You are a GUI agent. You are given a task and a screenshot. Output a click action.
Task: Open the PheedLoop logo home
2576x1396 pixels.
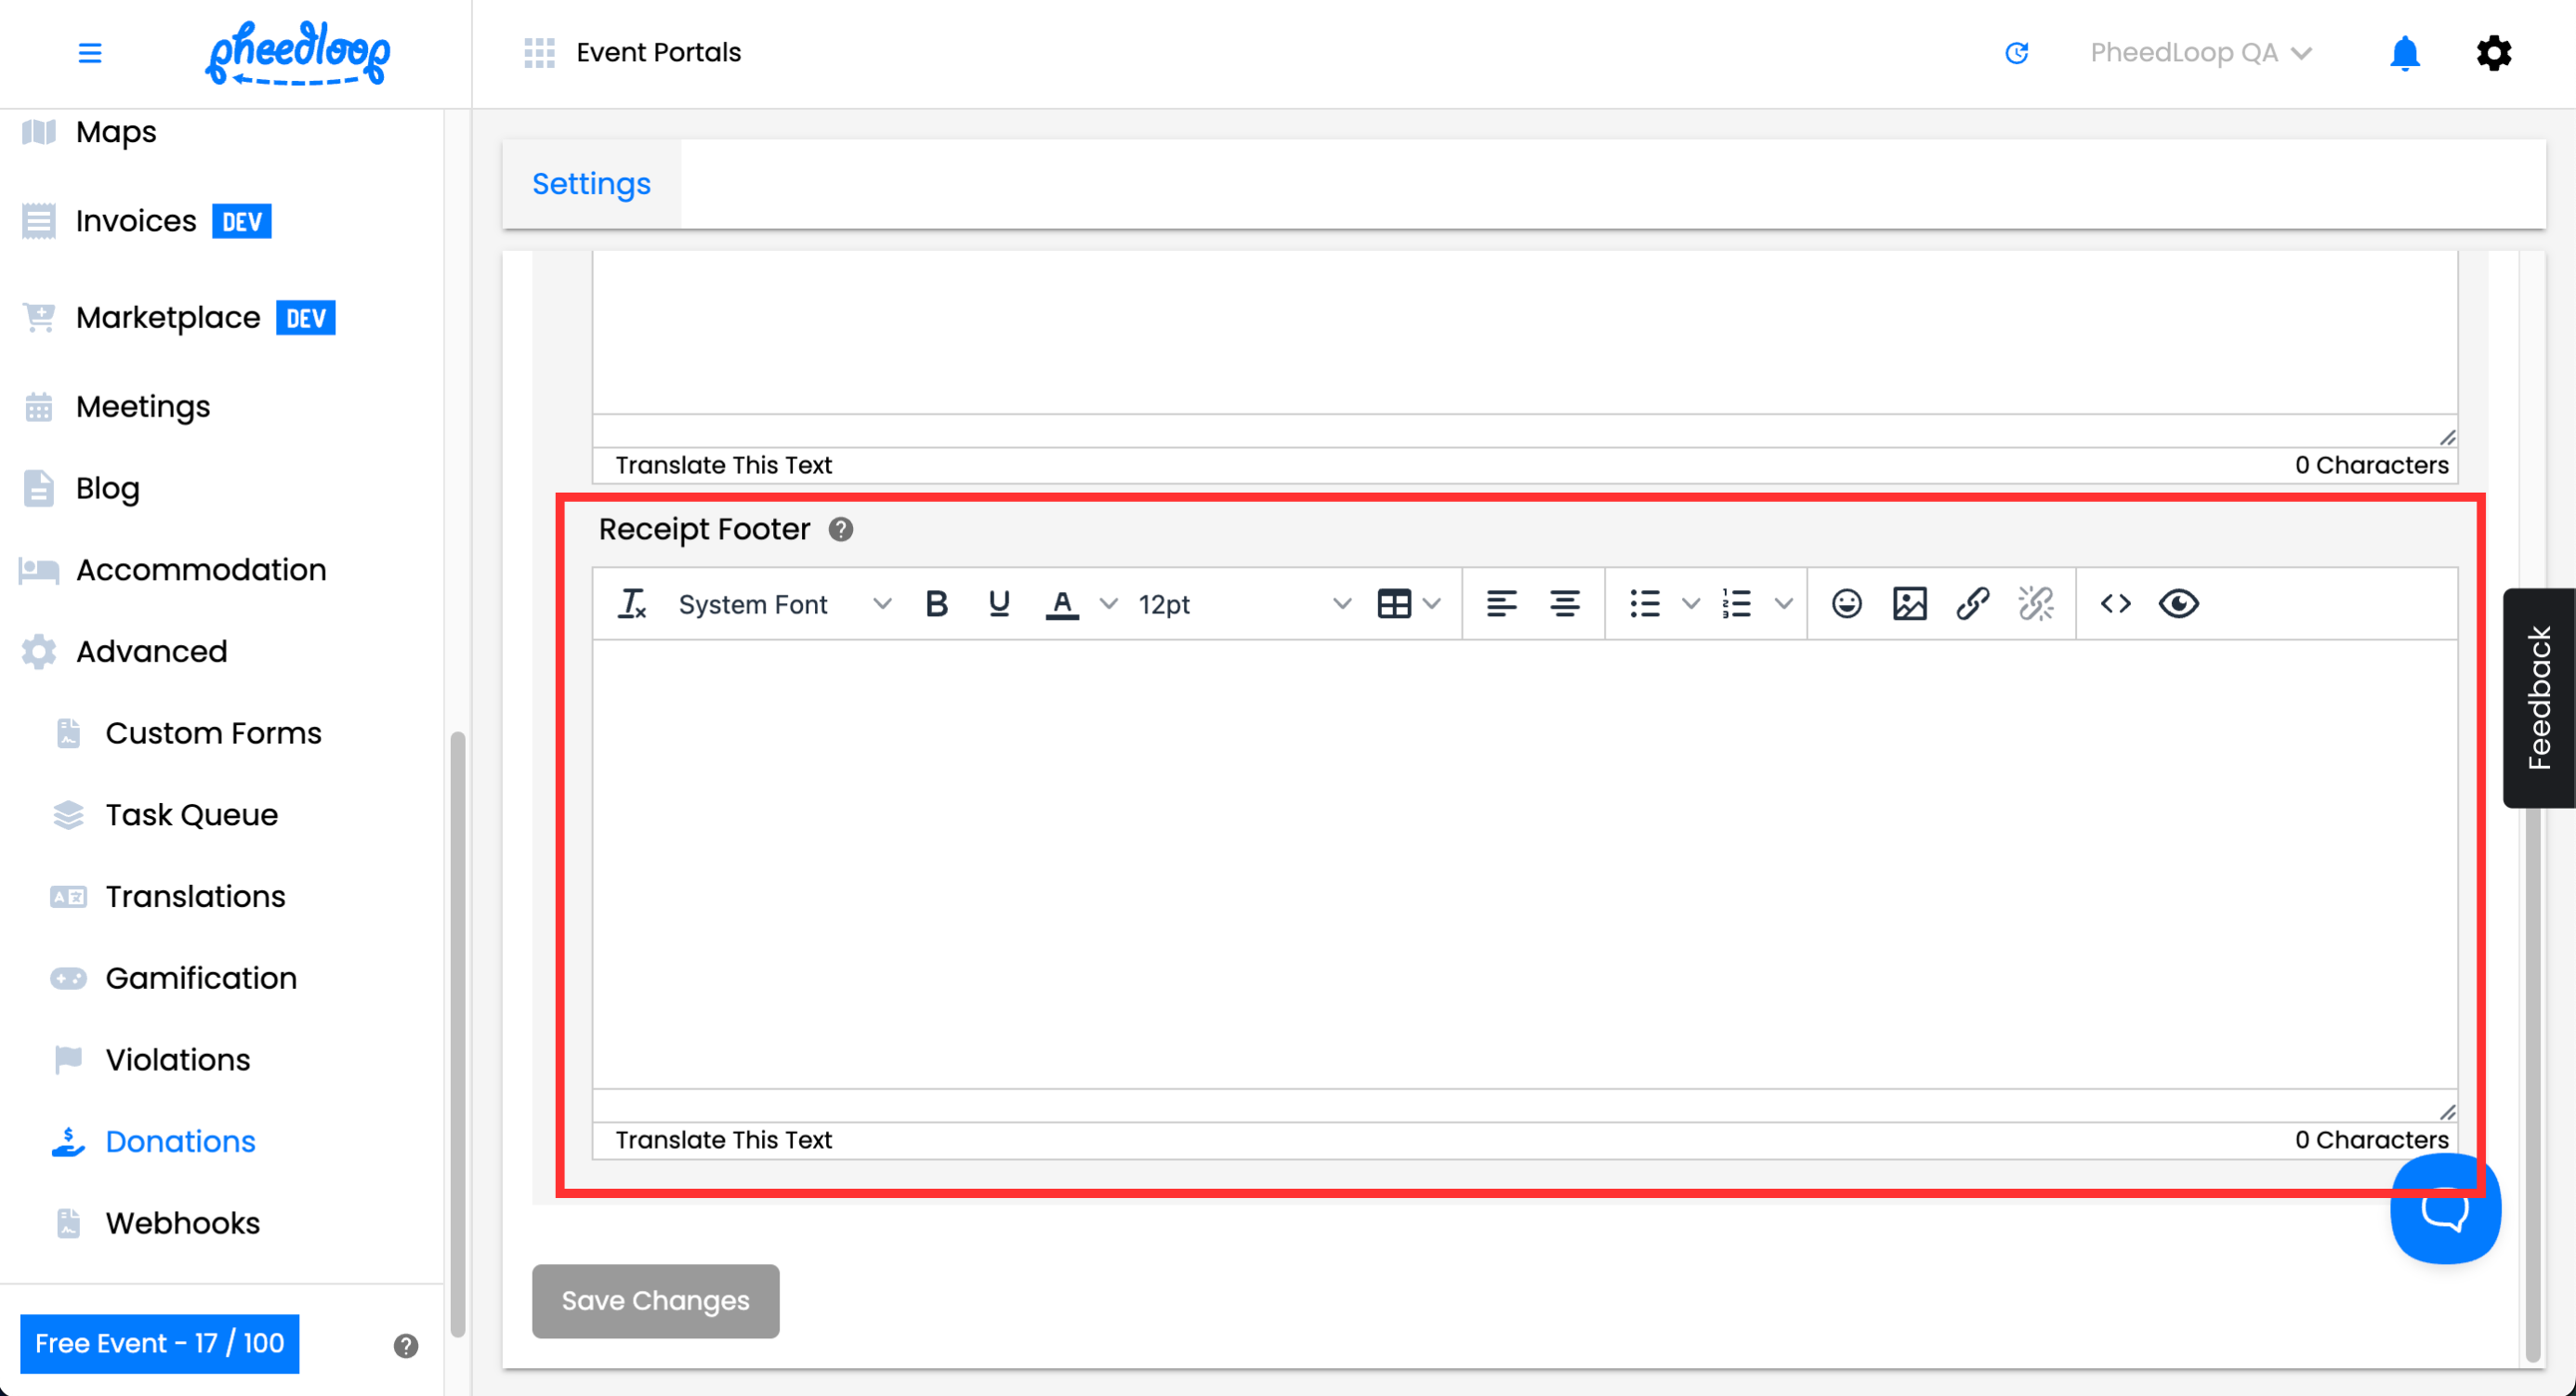pyautogui.click(x=297, y=53)
